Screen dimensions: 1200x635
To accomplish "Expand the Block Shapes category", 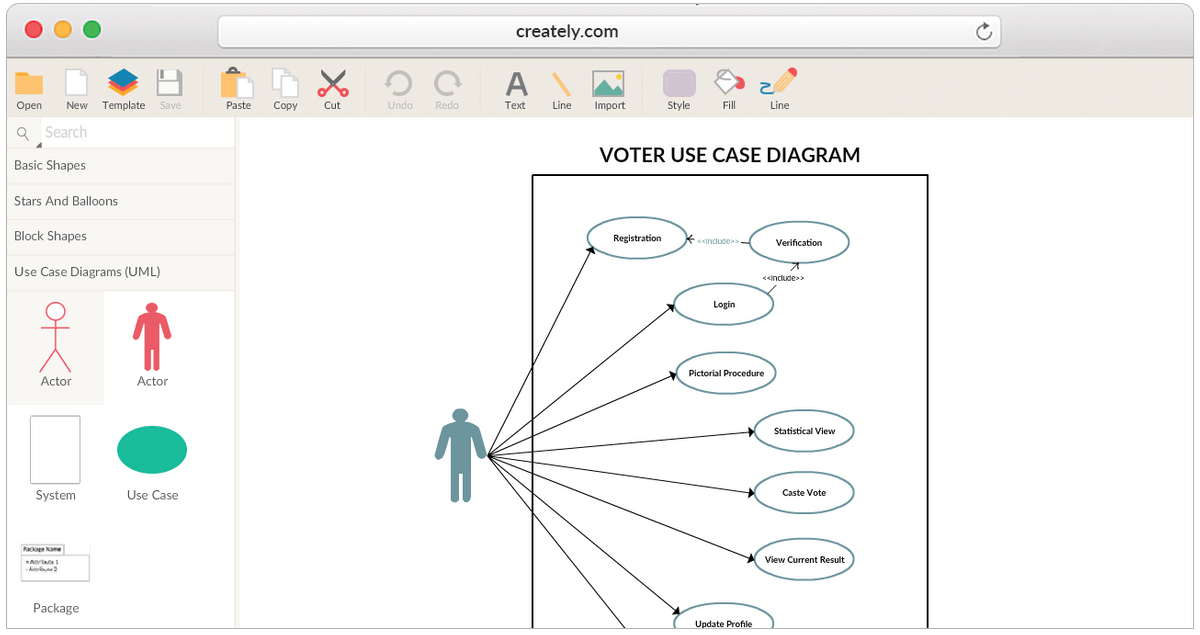I will point(121,236).
